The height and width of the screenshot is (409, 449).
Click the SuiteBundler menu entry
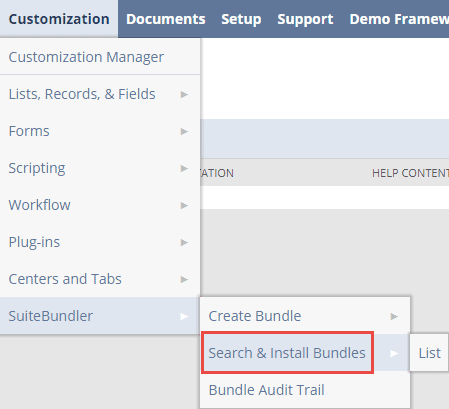pos(100,316)
